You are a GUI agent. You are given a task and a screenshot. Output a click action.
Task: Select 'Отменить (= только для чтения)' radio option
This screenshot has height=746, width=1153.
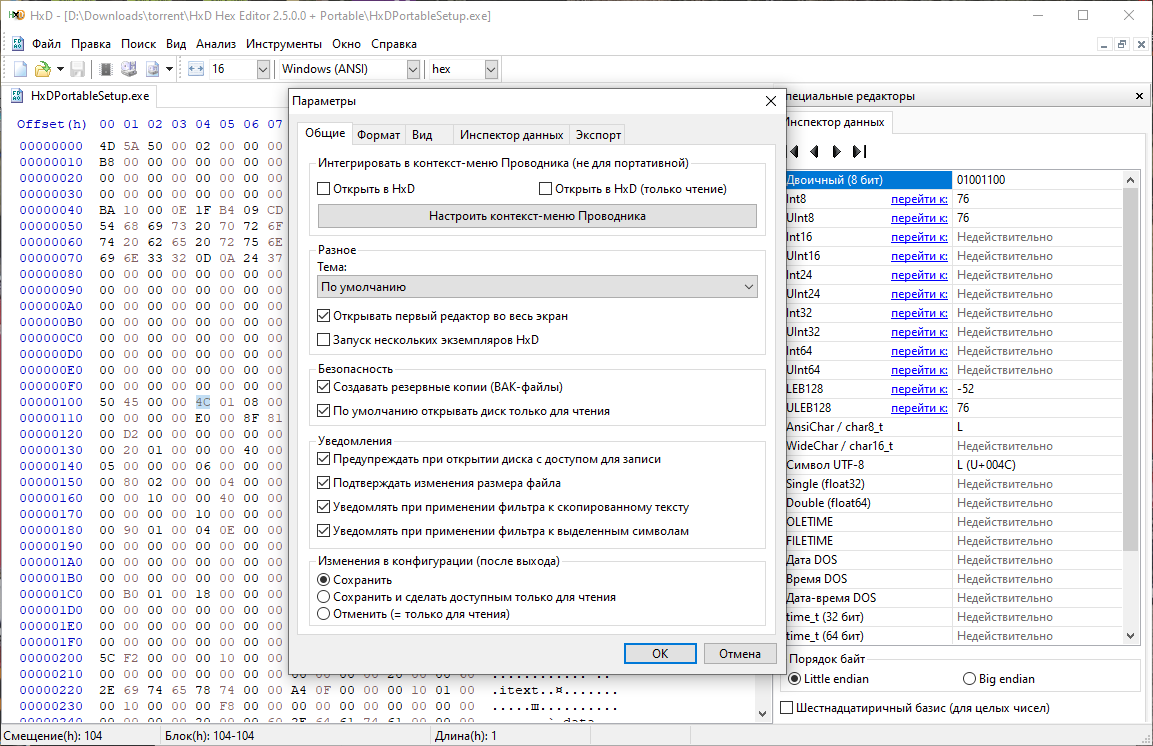[323, 614]
